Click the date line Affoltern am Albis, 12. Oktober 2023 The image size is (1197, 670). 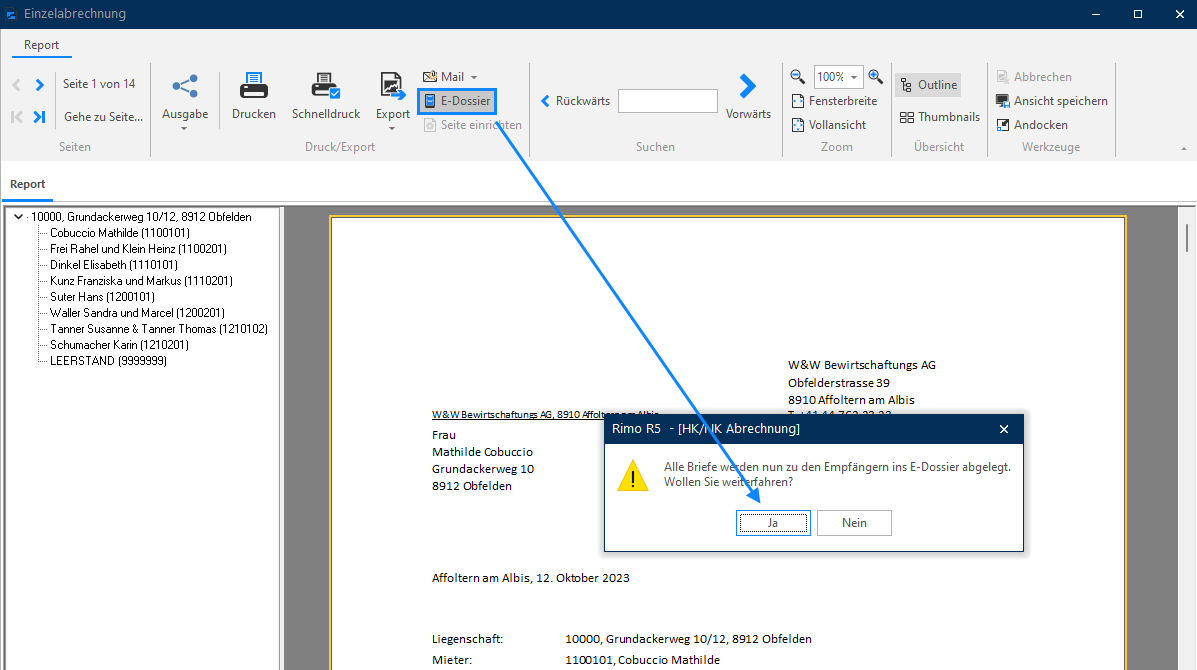[x=531, y=578]
